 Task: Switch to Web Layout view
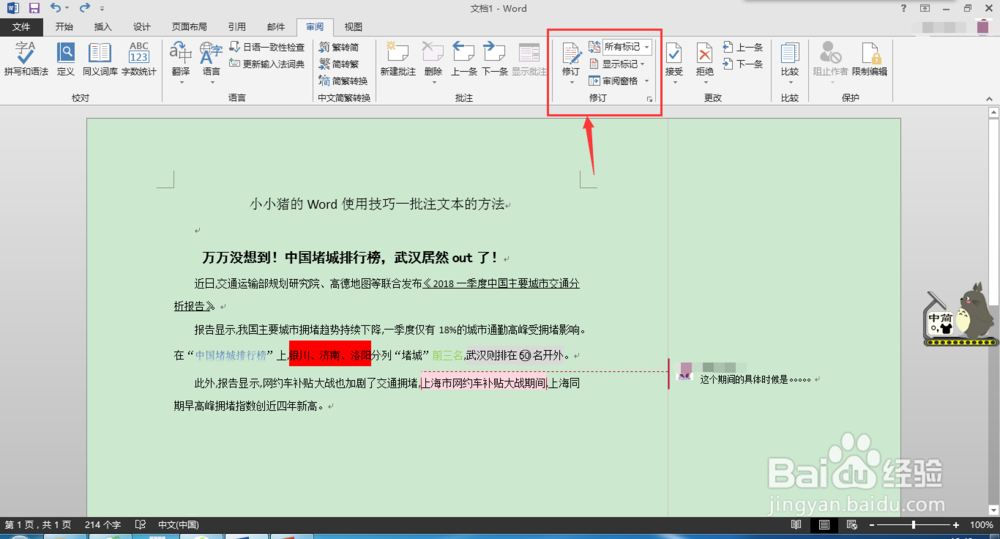pos(852,524)
